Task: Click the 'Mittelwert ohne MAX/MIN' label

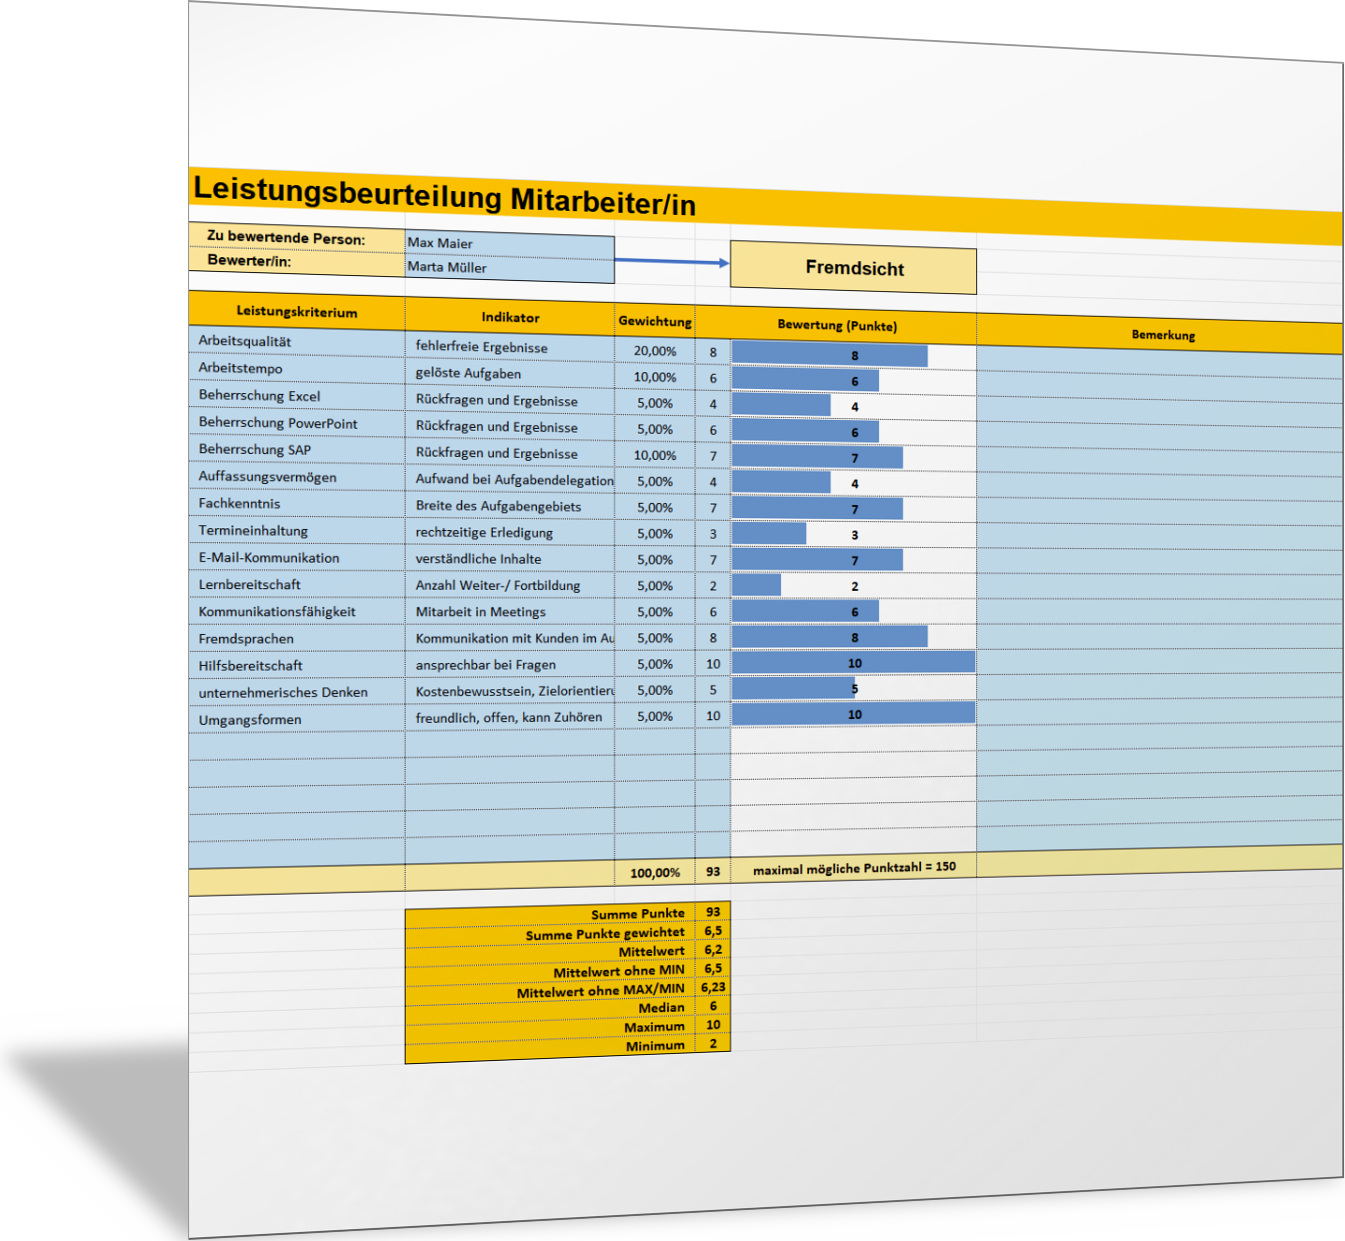Action: (600, 991)
